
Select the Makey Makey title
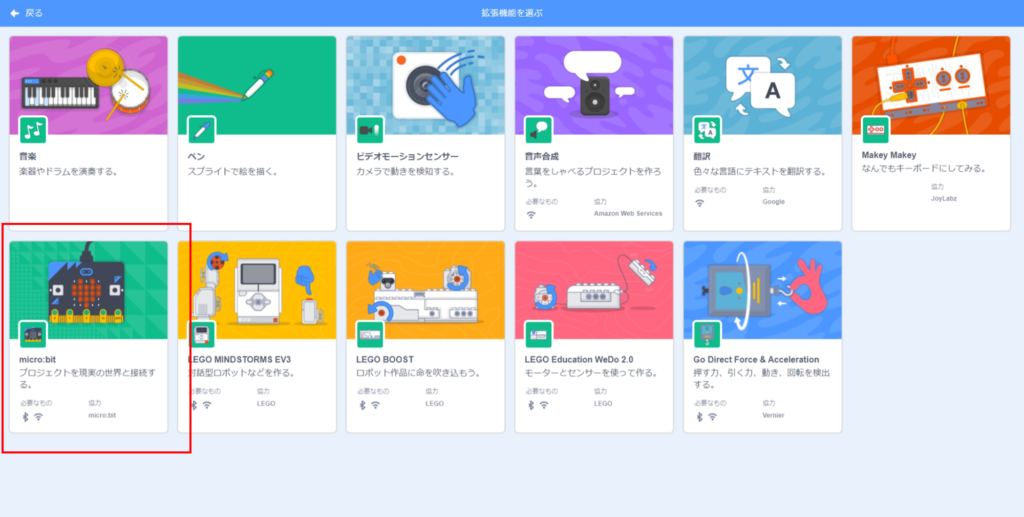[x=889, y=155]
